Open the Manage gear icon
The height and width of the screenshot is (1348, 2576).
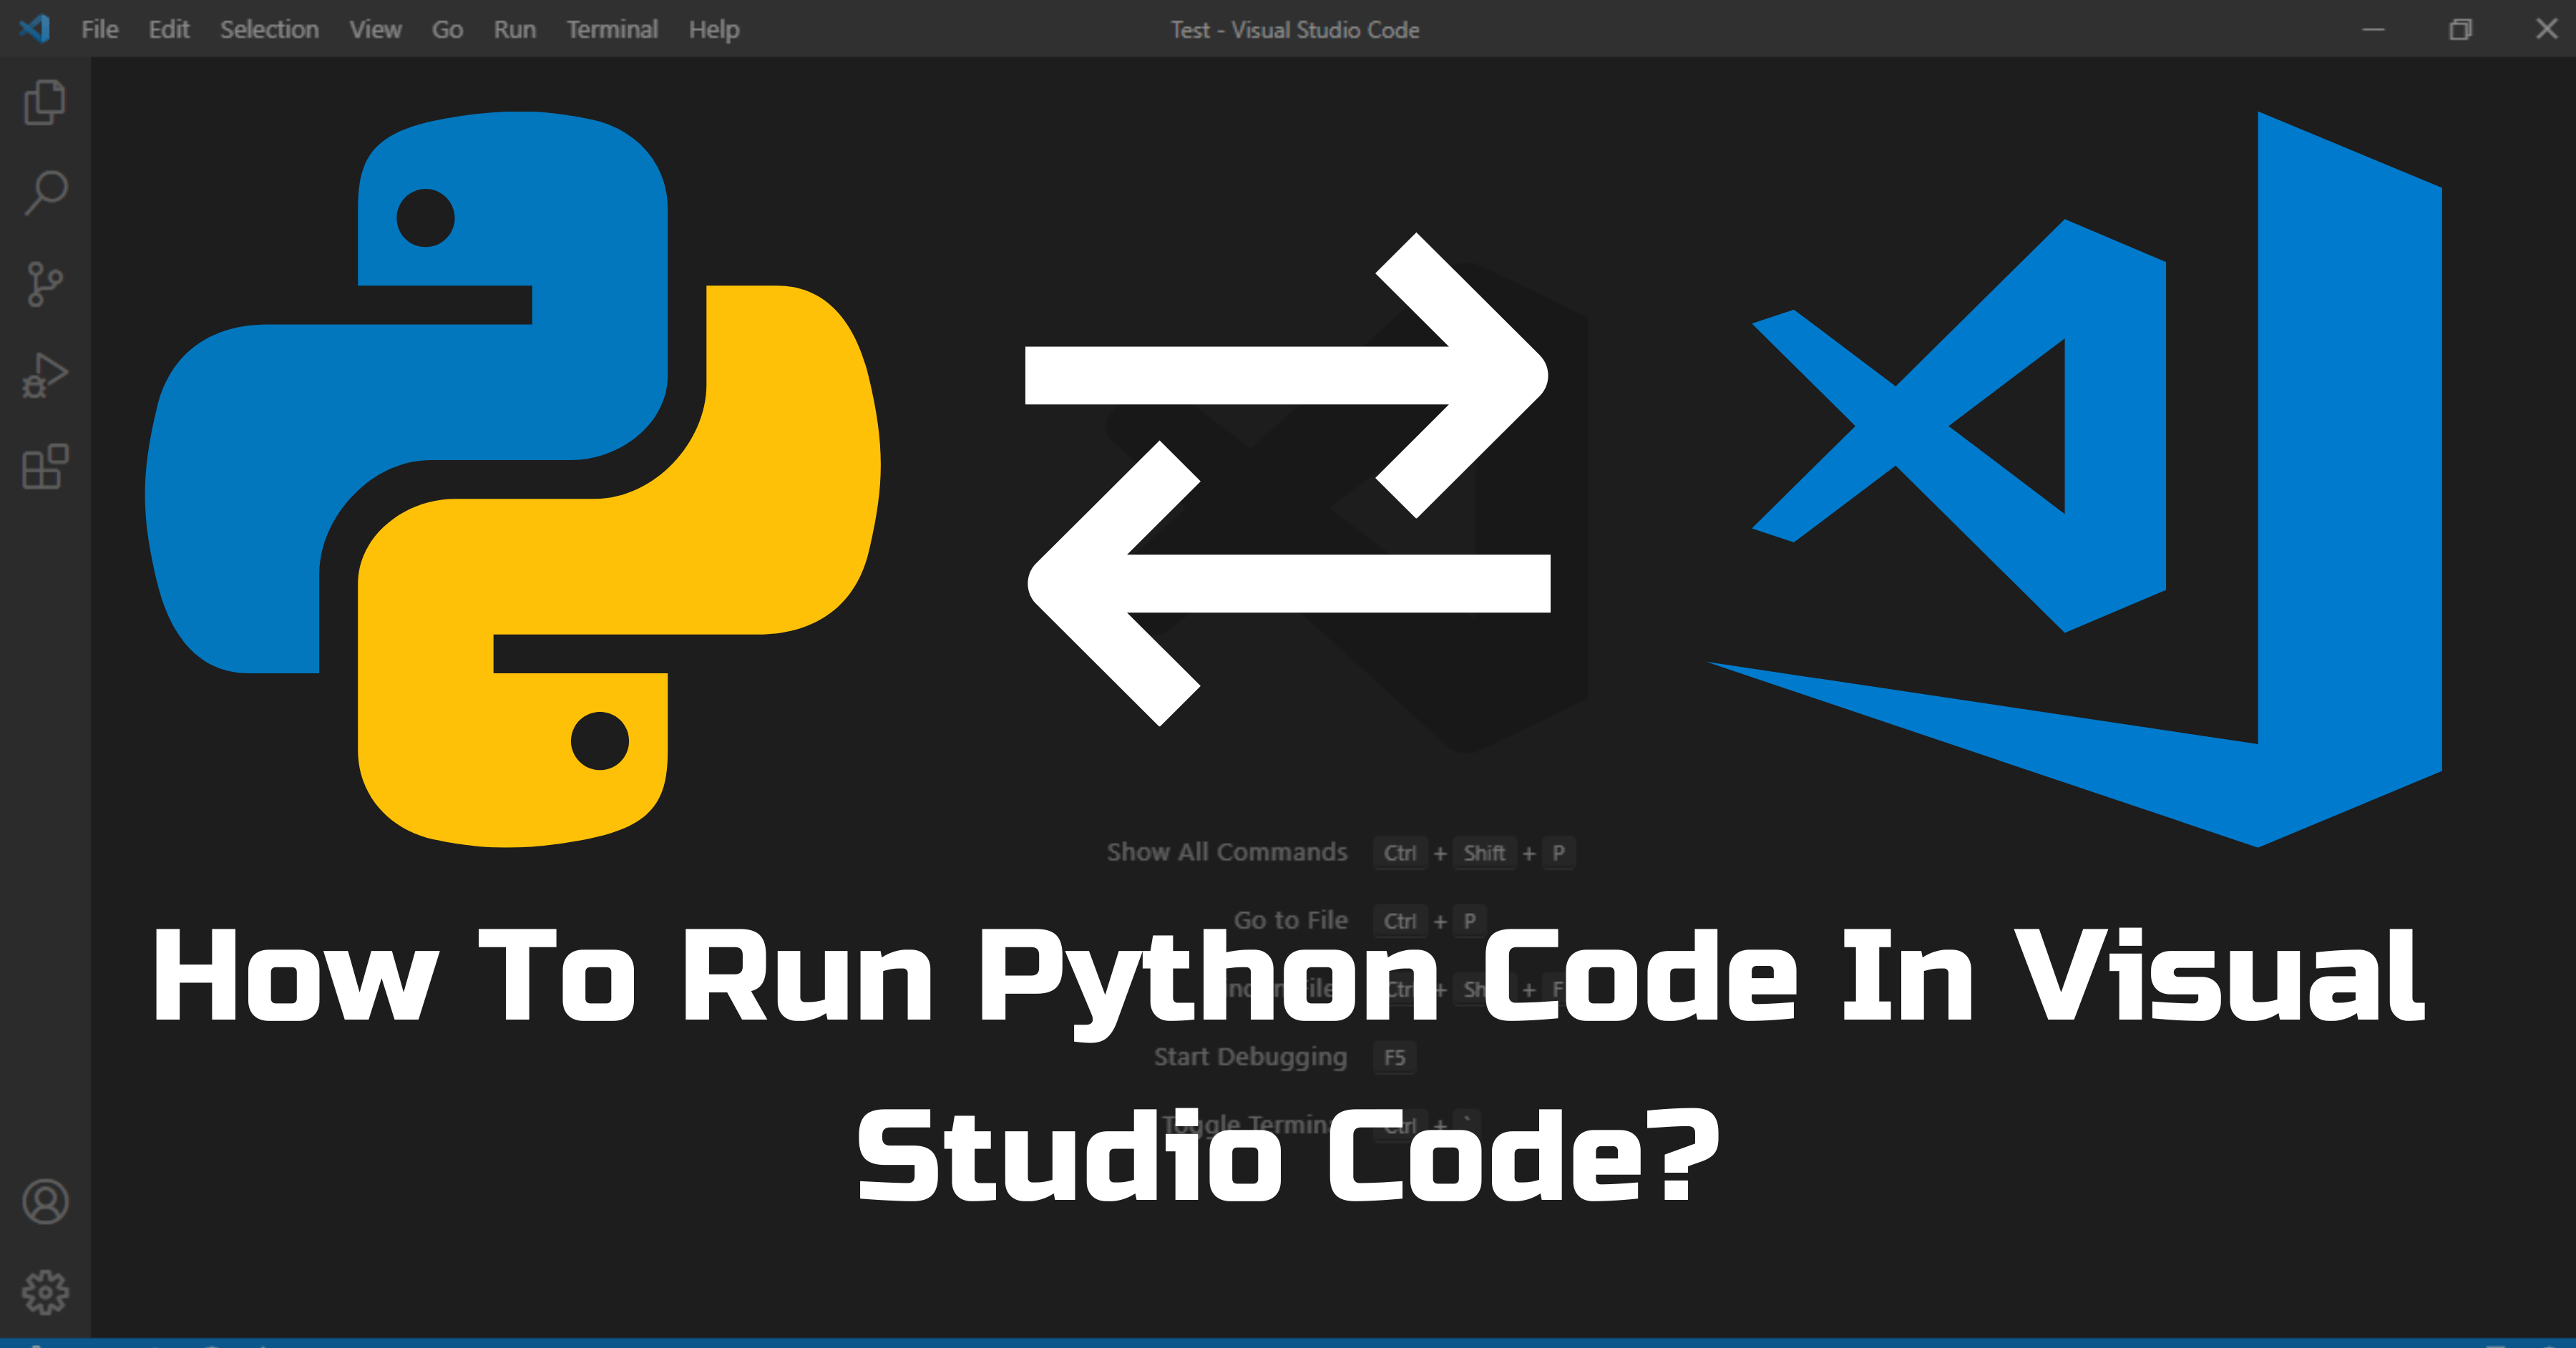tap(45, 1292)
